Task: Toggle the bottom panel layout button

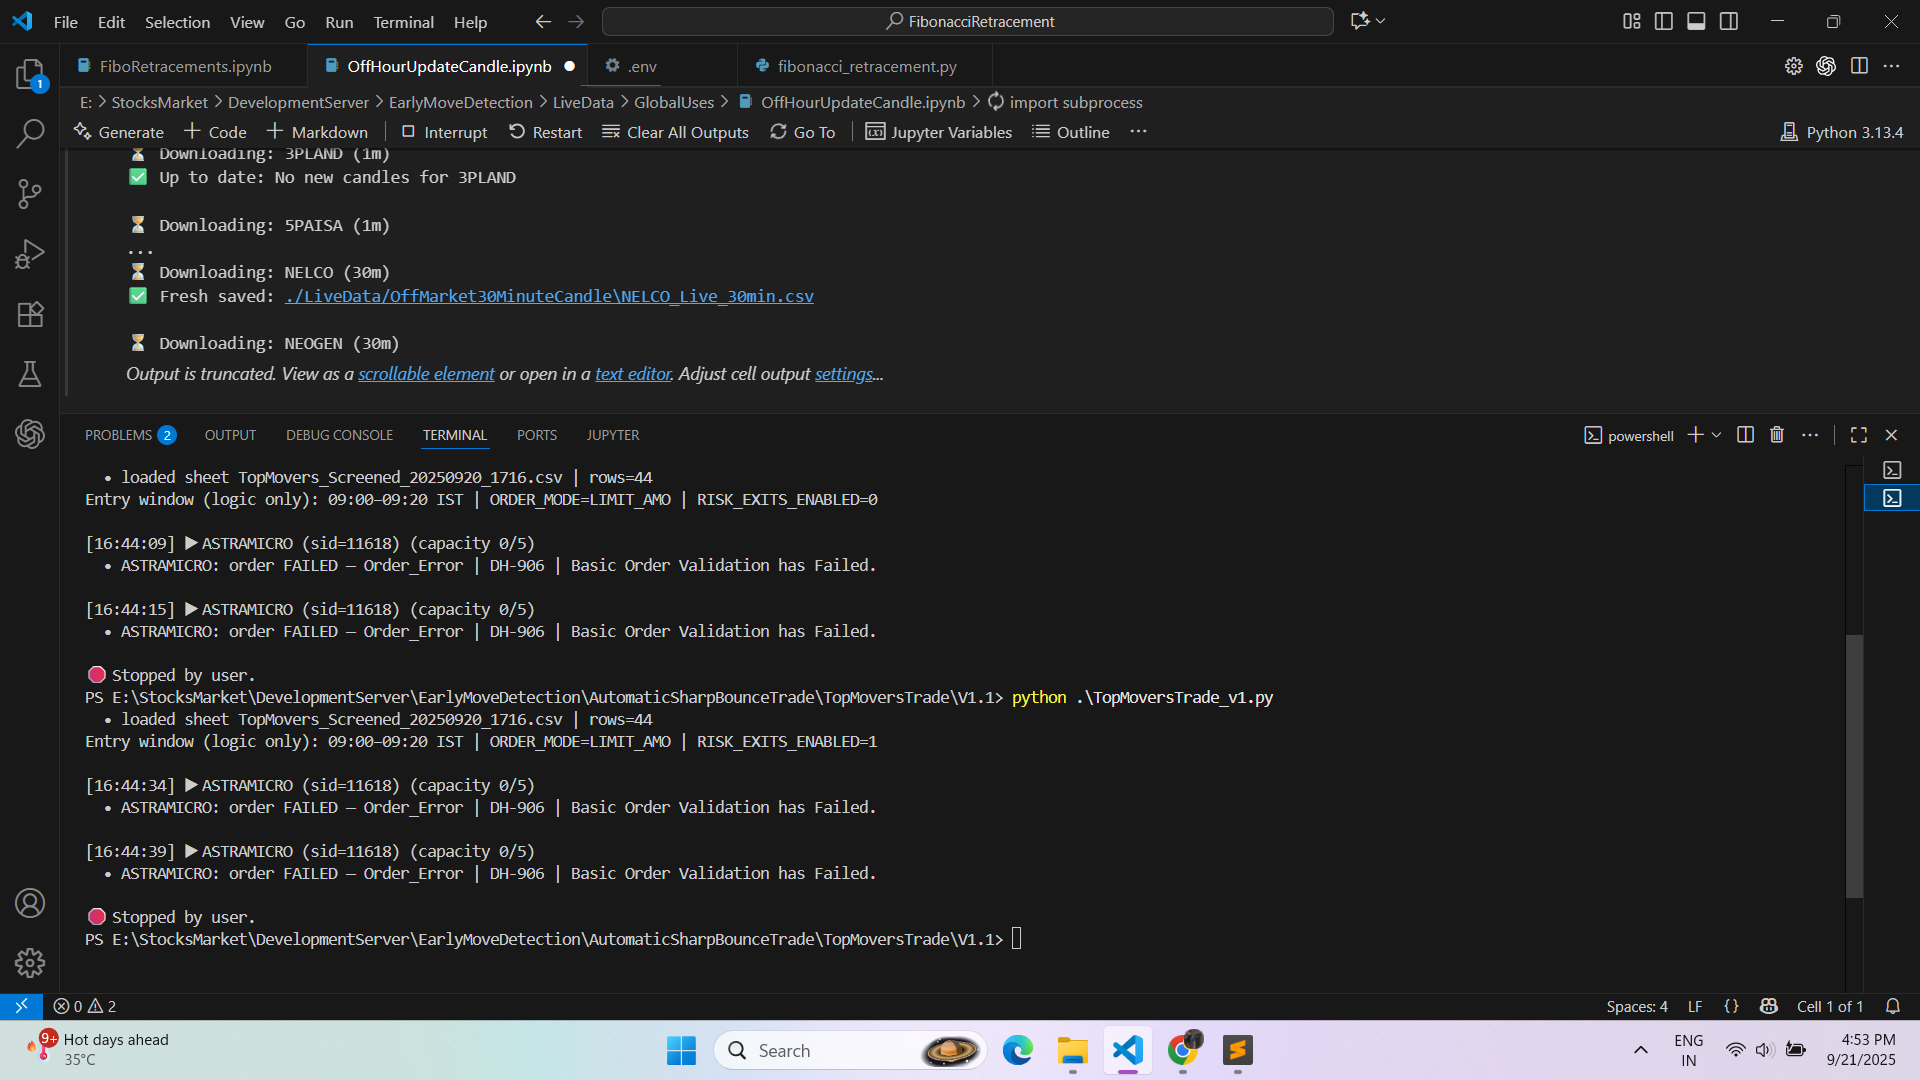Action: (1696, 21)
